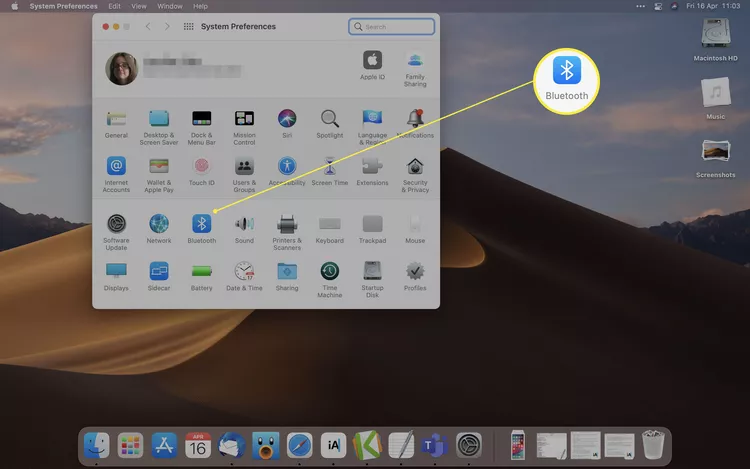
Task: Open Security & Privacy preferences
Action: 415,175
